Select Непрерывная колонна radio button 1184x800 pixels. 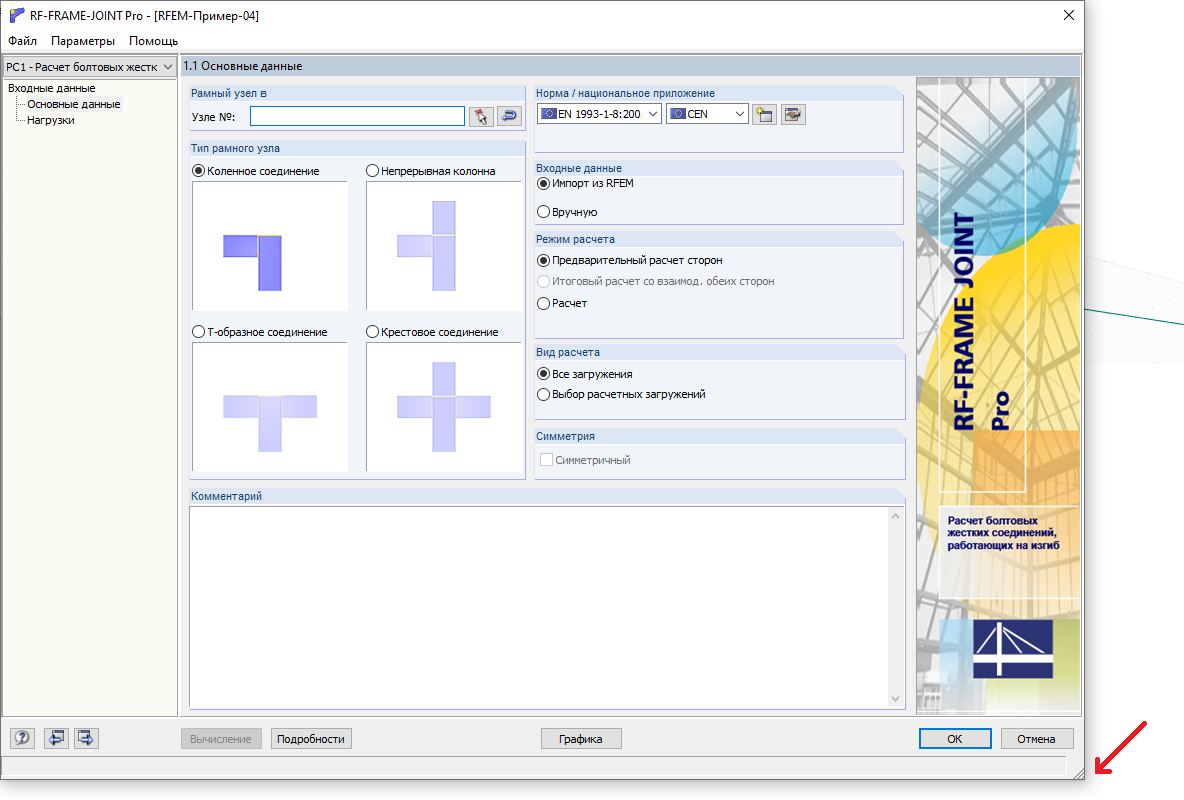tap(372, 171)
